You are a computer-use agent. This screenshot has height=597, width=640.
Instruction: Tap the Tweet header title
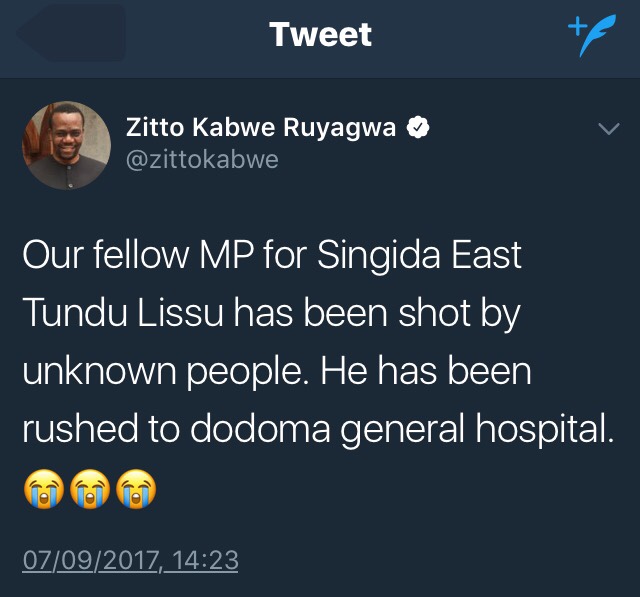point(320,34)
